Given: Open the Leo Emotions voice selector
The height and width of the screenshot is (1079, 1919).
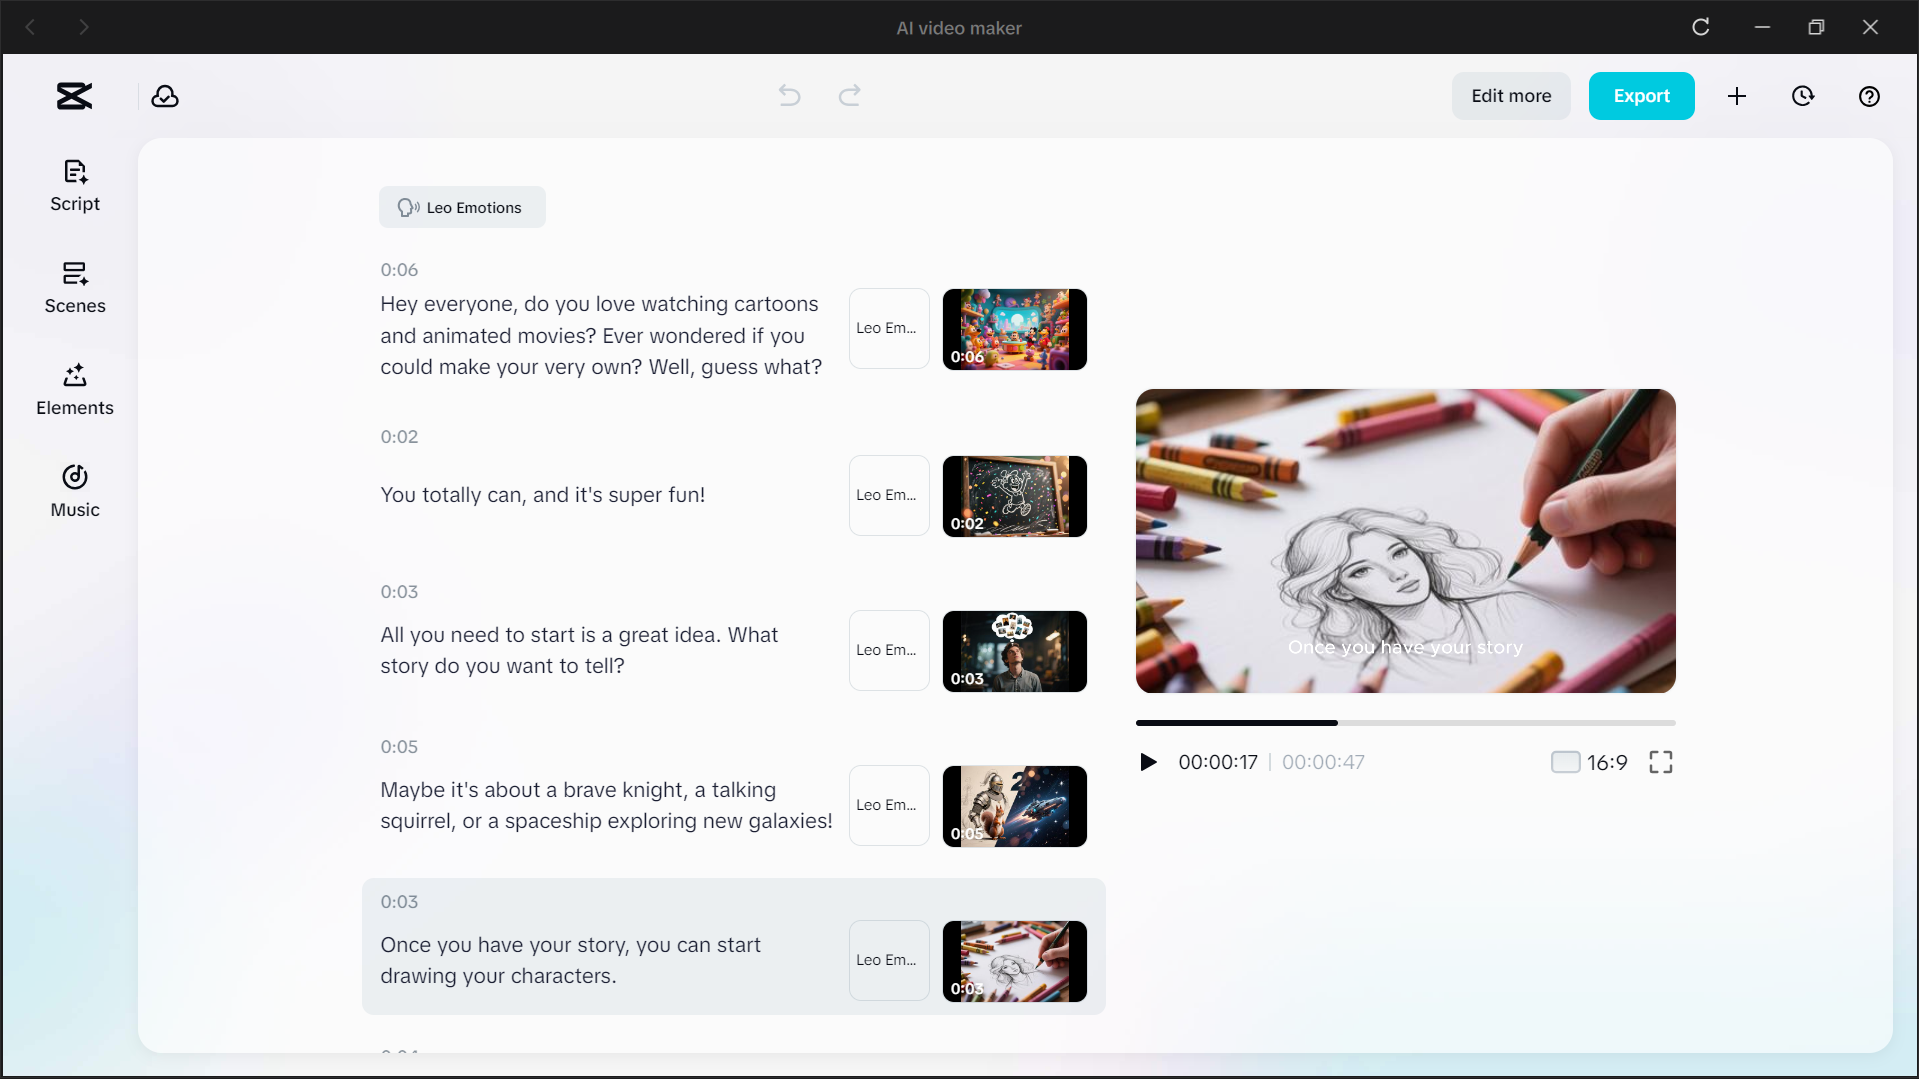Looking at the screenshot, I should click(462, 207).
